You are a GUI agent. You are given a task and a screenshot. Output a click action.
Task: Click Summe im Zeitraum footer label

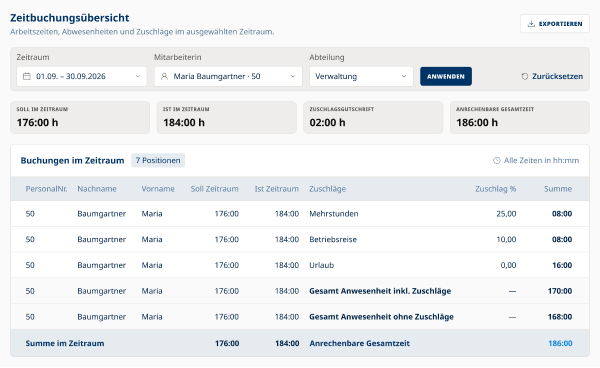[x=65, y=344]
